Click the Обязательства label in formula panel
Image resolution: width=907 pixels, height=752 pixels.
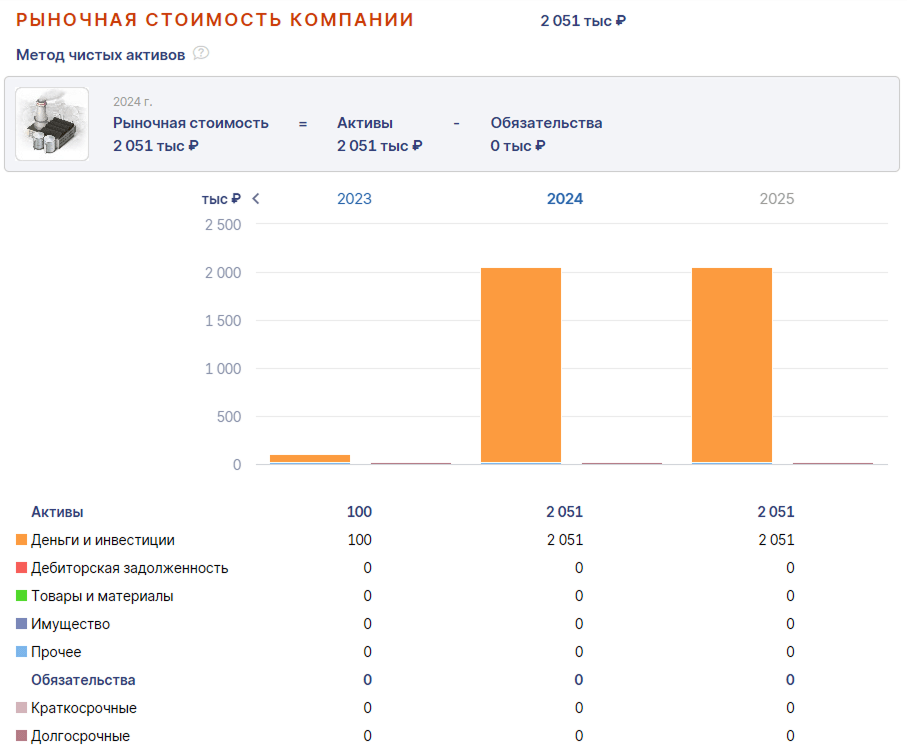[547, 123]
